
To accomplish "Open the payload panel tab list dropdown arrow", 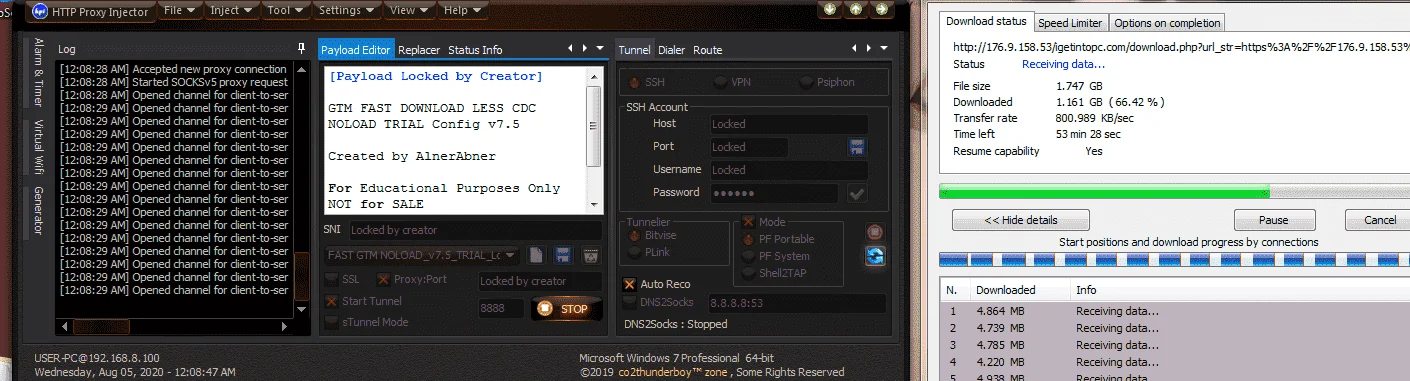I will pos(600,48).
